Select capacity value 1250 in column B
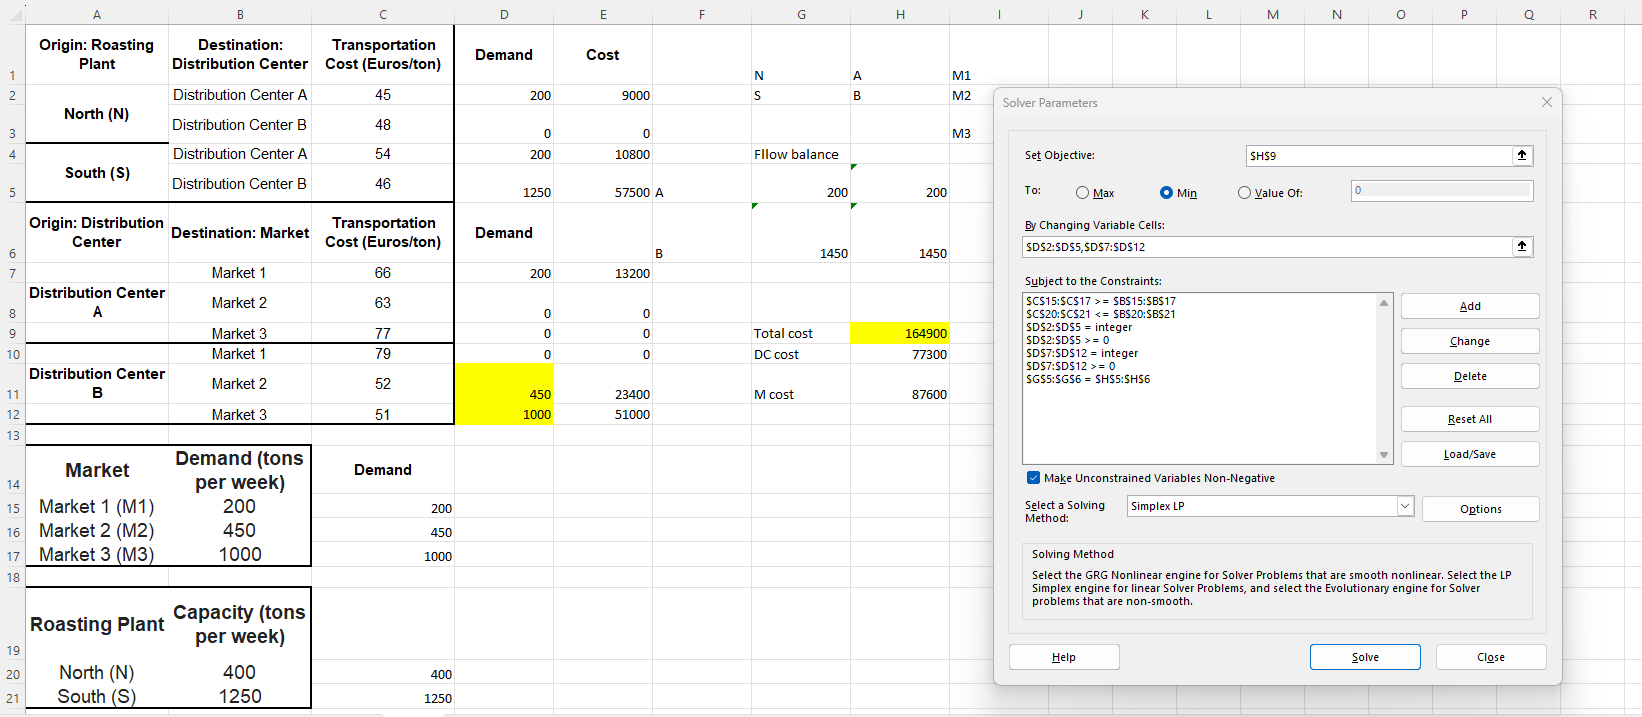The width and height of the screenshot is (1642, 717). click(x=240, y=696)
